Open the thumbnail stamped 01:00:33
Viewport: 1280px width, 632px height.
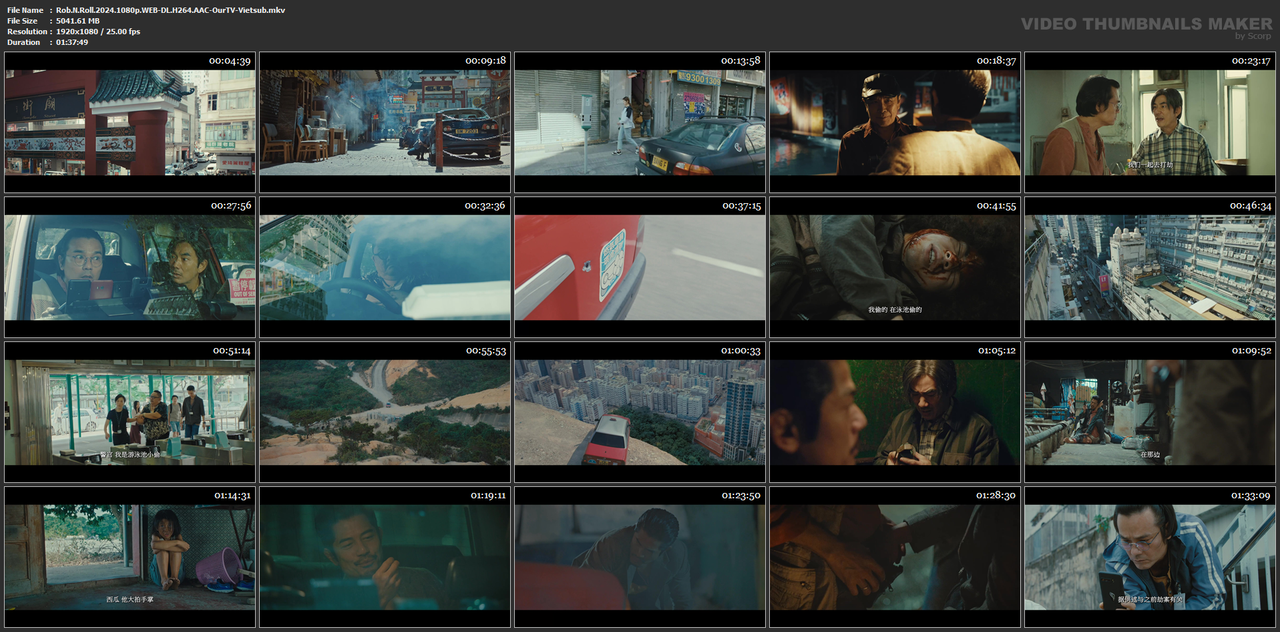[x=640, y=412]
